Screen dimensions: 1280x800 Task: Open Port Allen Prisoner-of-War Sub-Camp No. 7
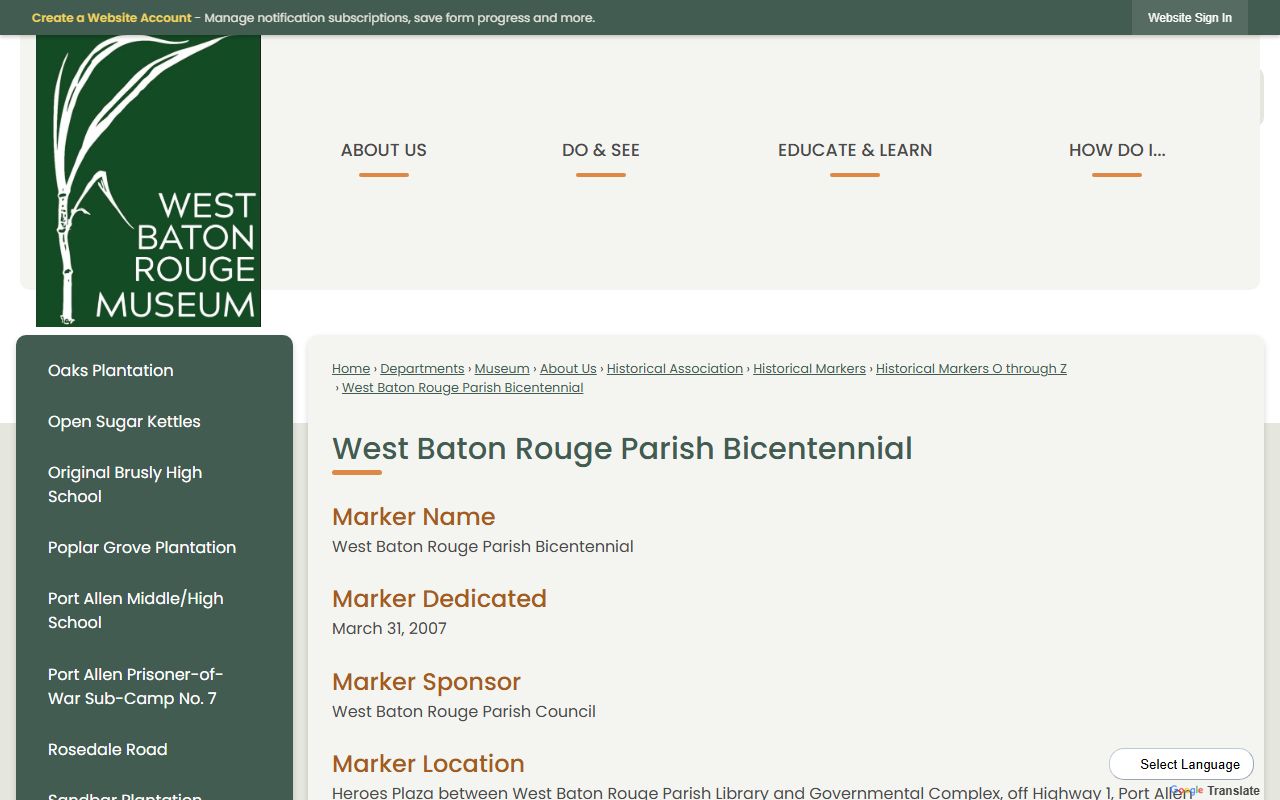click(154, 686)
